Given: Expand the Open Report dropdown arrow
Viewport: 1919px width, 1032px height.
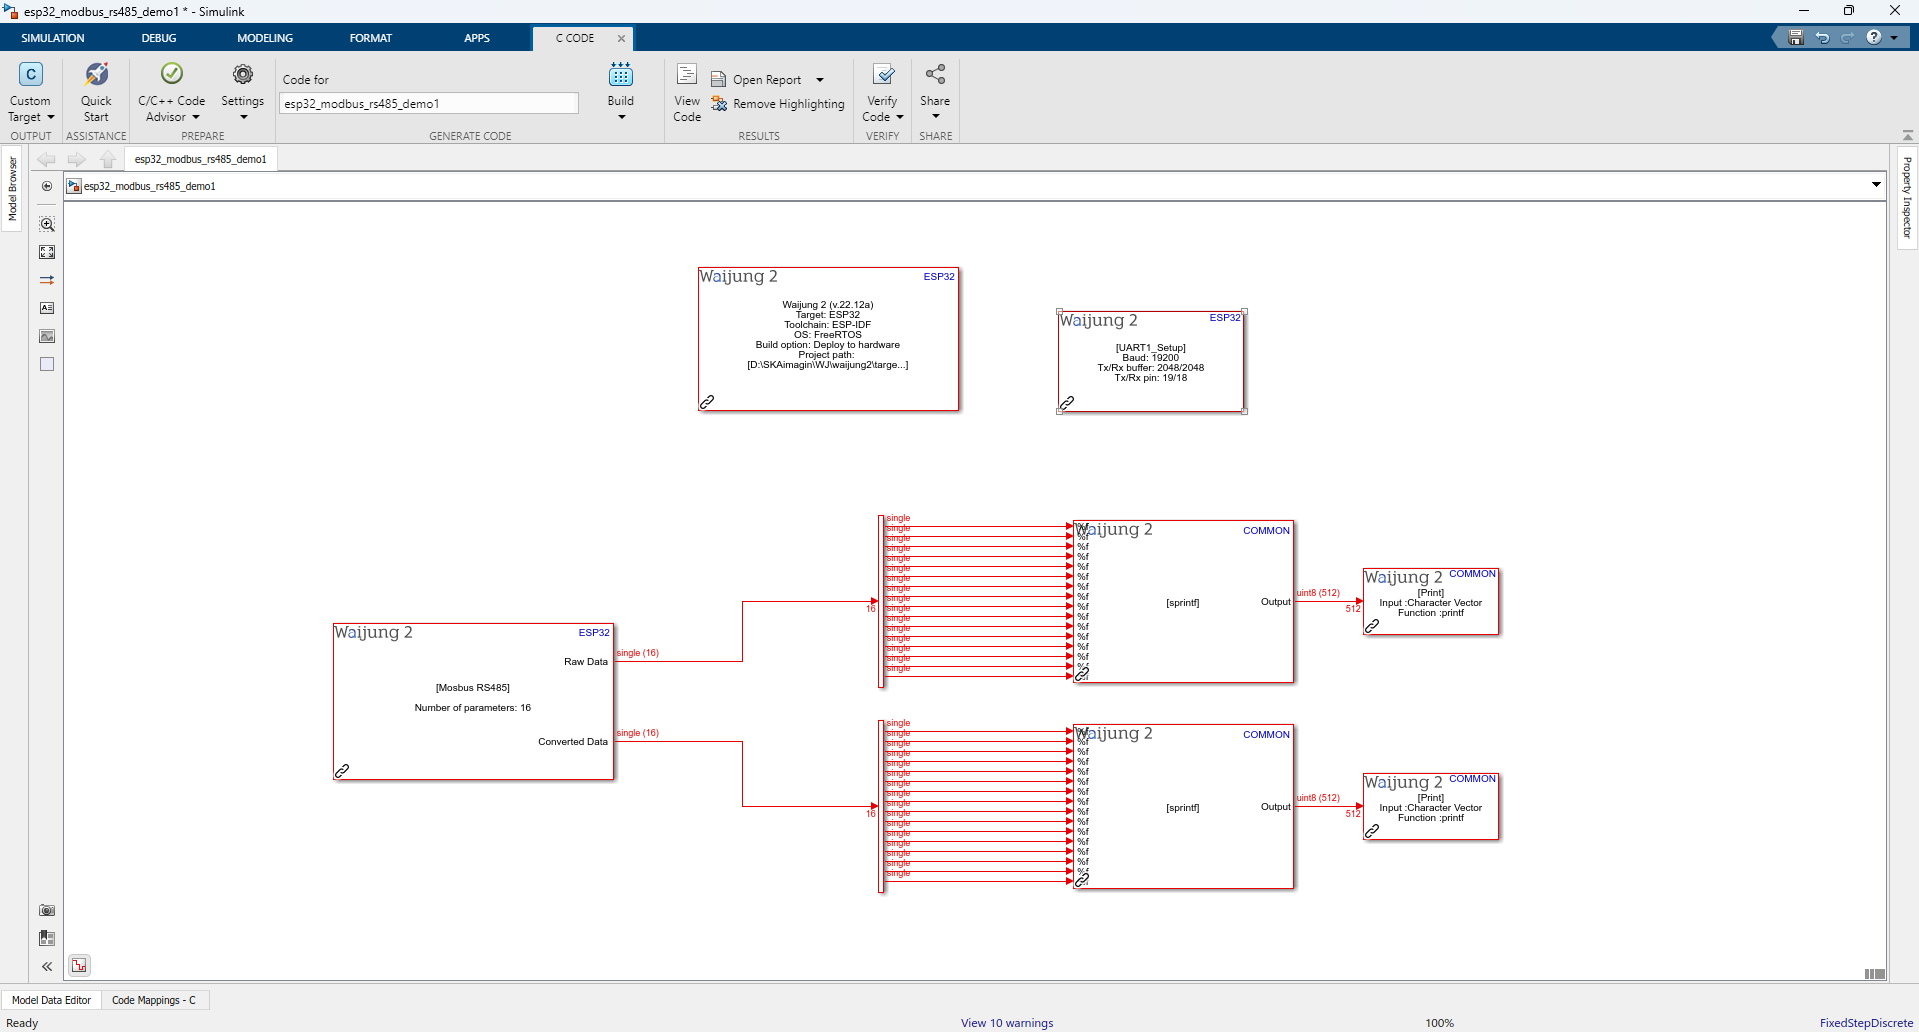Looking at the screenshot, I should coord(820,80).
